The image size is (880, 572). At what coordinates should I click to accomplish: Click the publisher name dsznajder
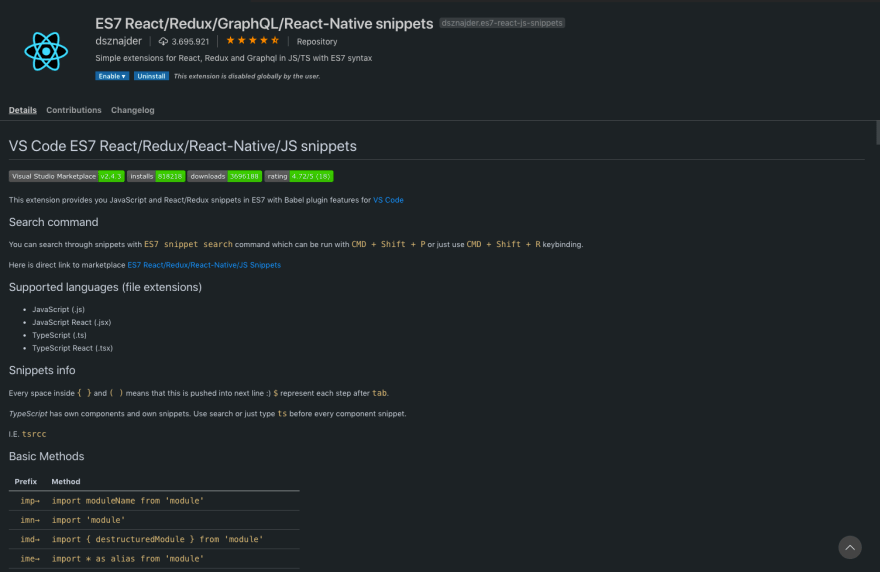point(118,41)
